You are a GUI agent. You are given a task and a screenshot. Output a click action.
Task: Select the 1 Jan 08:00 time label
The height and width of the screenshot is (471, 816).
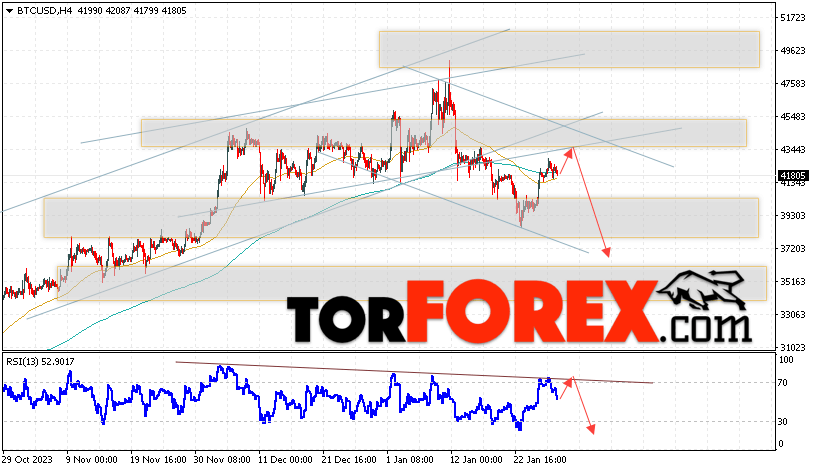tap(410, 460)
